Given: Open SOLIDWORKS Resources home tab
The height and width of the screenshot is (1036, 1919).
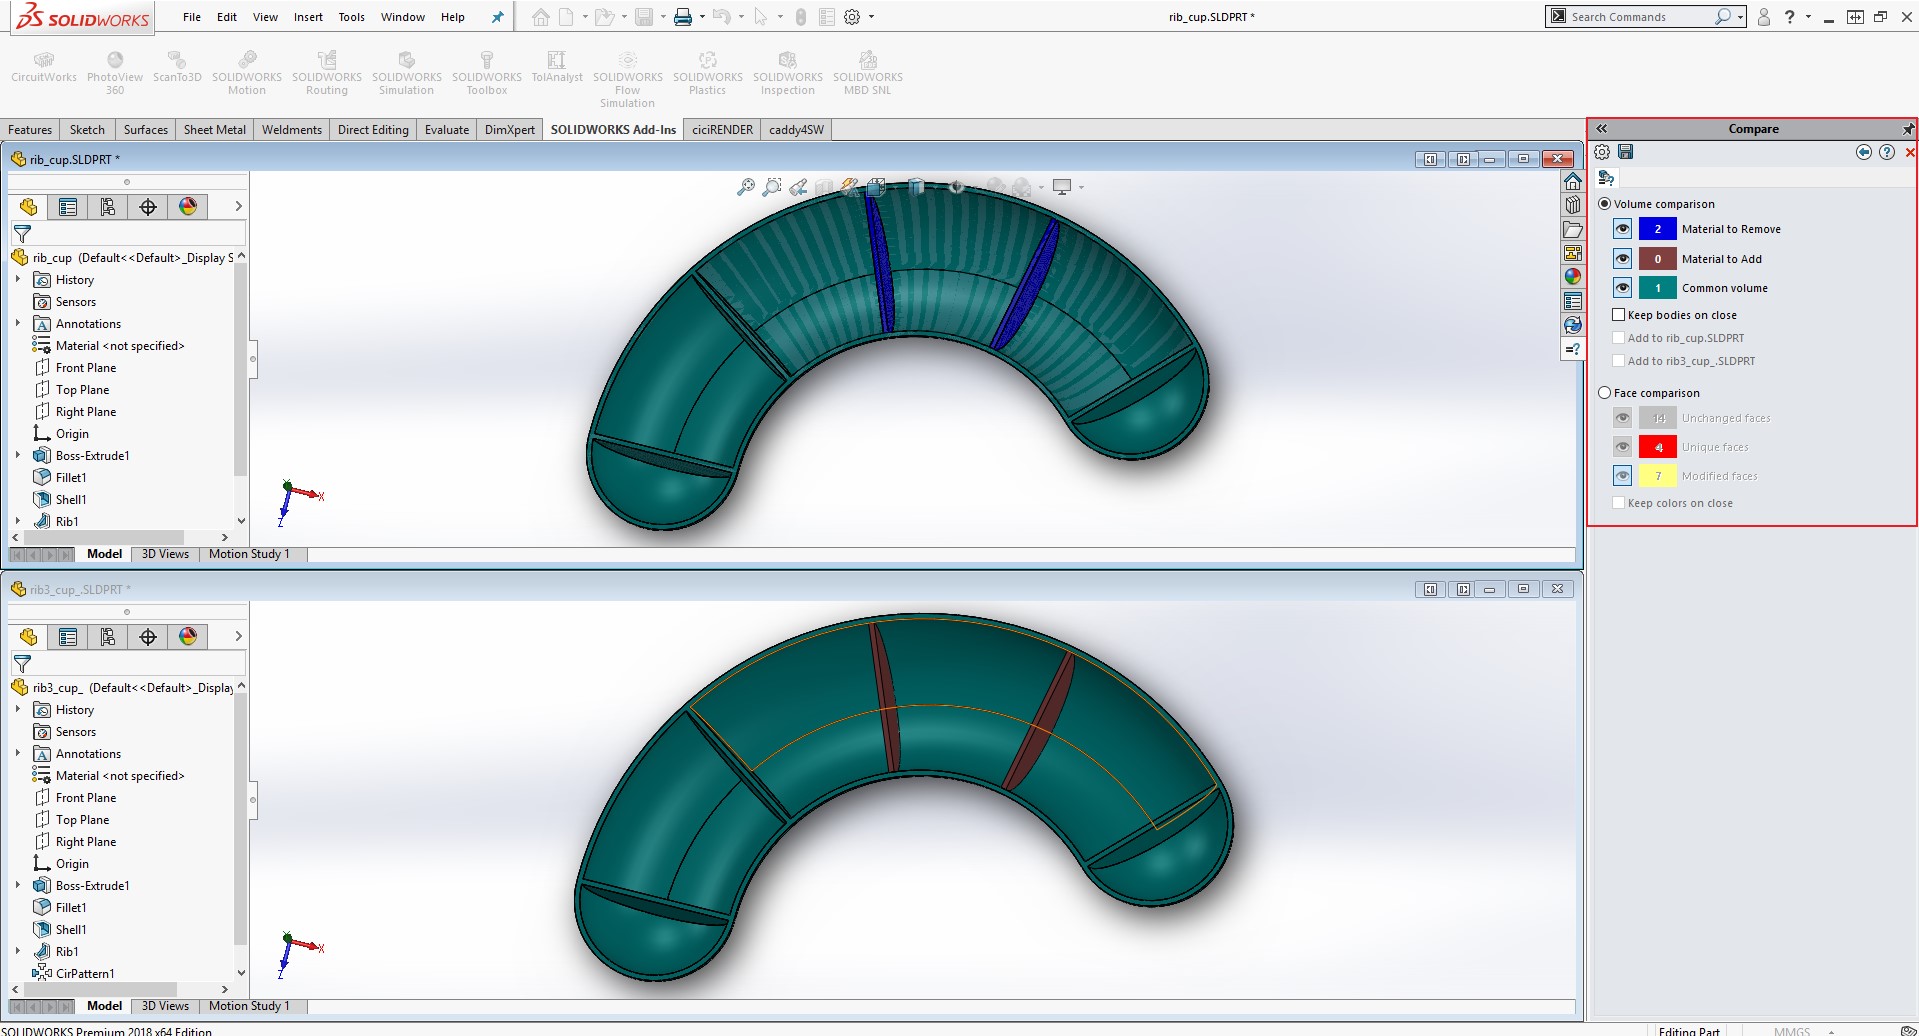Looking at the screenshot, I should coord(1573,181).
